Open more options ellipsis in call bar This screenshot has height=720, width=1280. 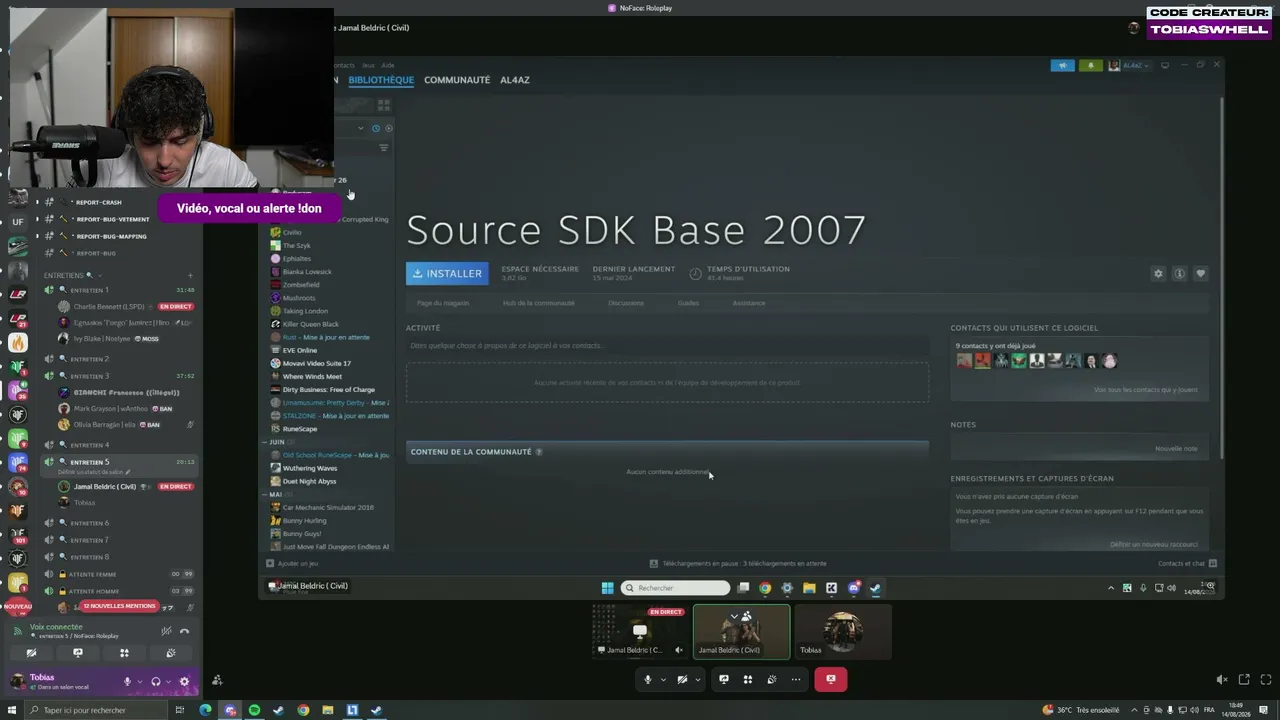tap(796, 680)
